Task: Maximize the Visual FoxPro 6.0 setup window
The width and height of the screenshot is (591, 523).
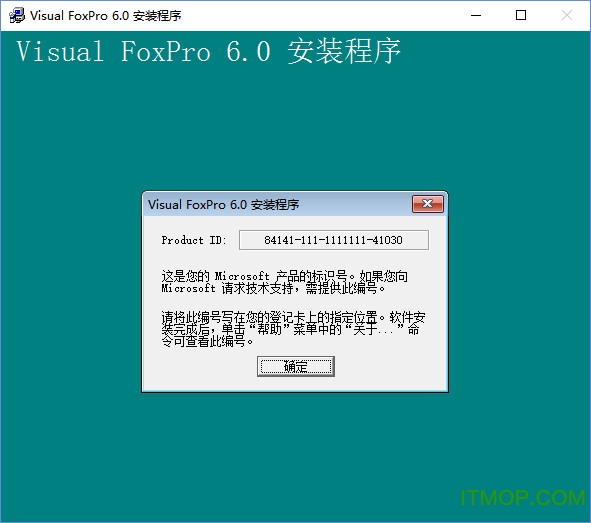Action: (521, 15)
